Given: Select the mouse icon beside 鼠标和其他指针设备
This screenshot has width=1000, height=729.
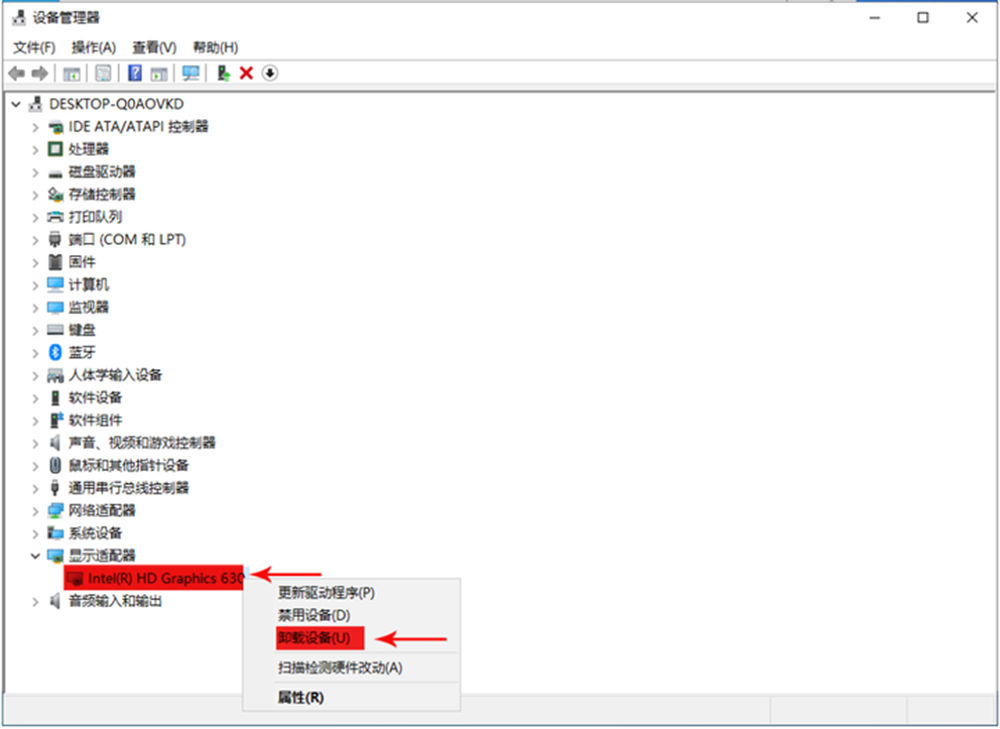Looking at the screenshot, I should click(x=55, y=465).
